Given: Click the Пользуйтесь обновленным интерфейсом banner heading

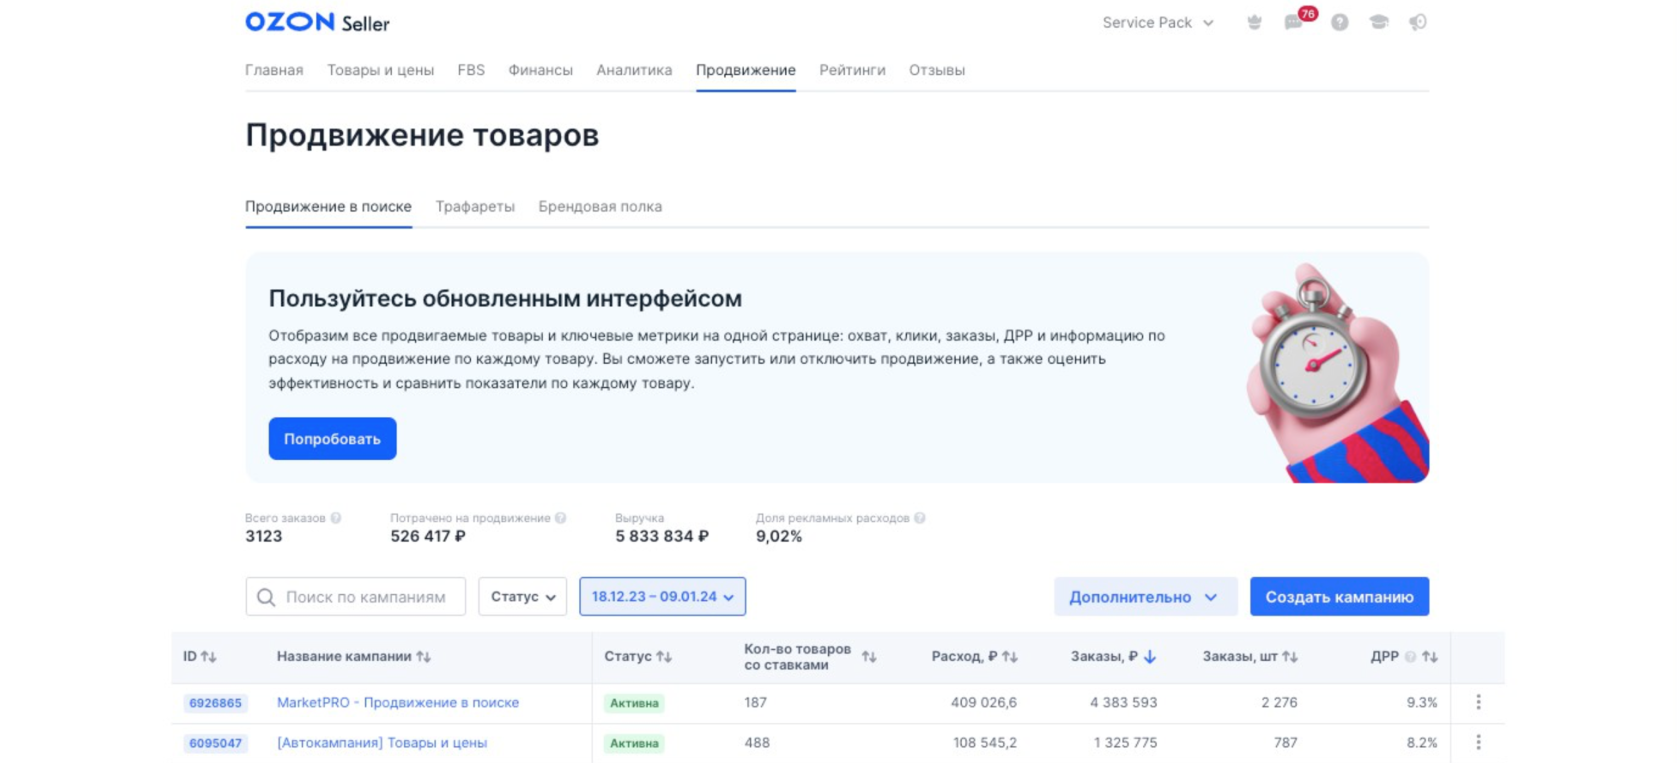Looking at the screenshot, I should tap(505, 298).
